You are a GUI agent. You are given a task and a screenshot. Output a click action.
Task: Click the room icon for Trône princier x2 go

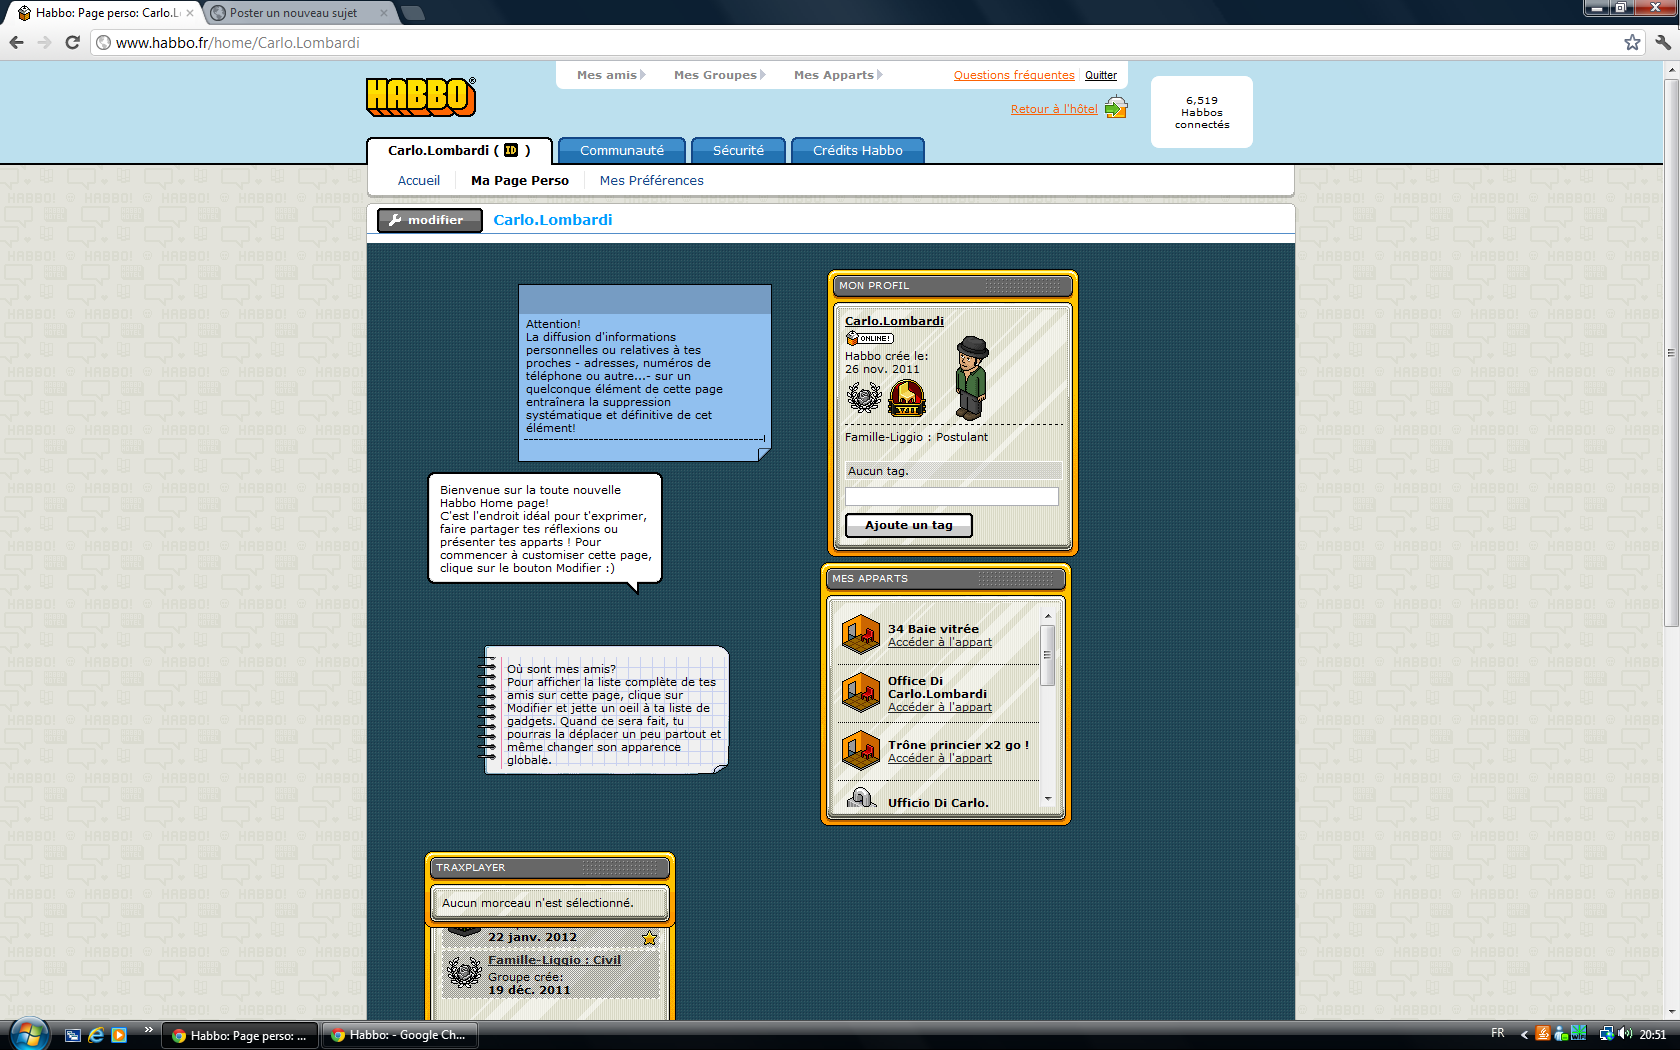tap(860, 751)
